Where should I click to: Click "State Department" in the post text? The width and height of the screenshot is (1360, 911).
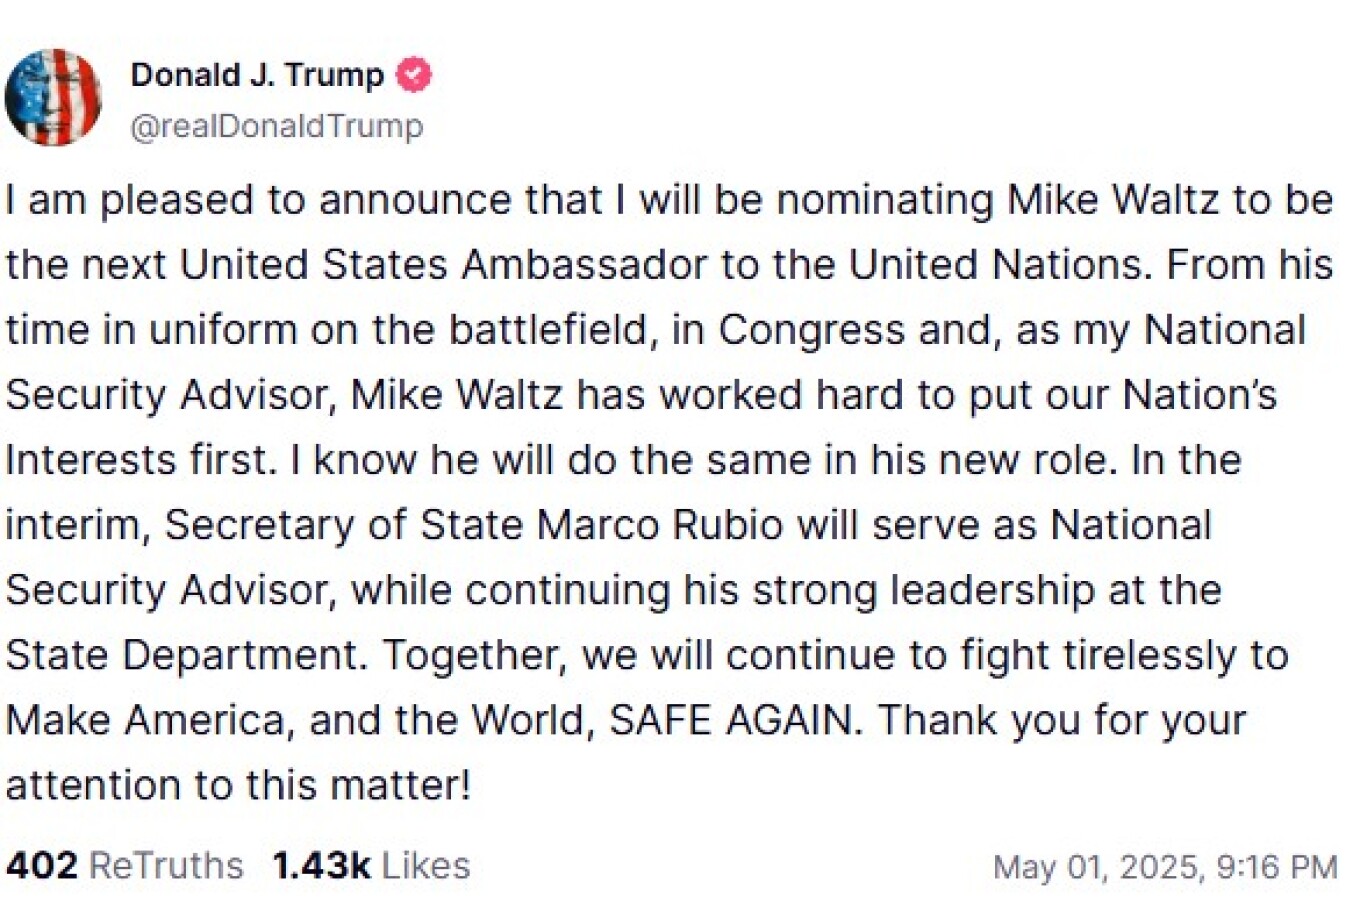click(182, 655)
